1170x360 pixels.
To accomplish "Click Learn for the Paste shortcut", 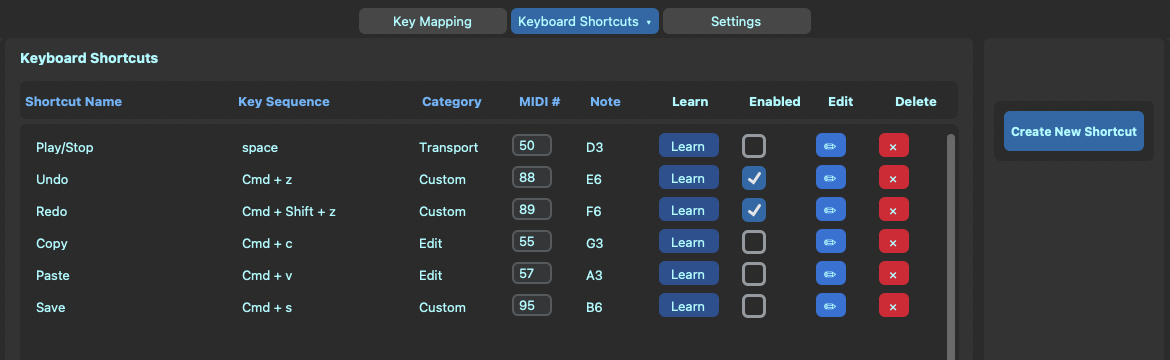I will click(688, 274).
